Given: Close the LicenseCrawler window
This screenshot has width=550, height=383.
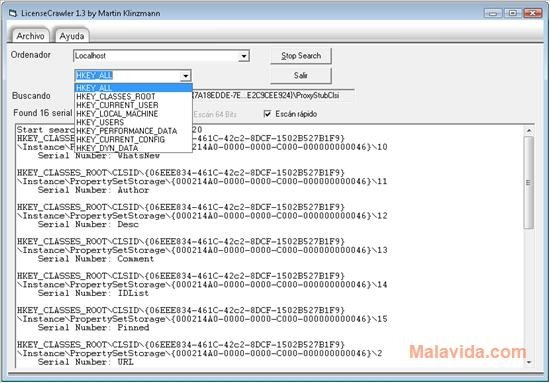Looking at the screenshot, I should coord(533,13).
